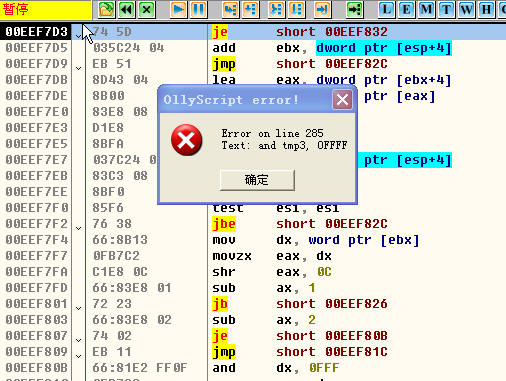506x381 pixels.
Task: Click the operand dword ptr [esp+4] in the add ebx row
Action: [384, 48]
